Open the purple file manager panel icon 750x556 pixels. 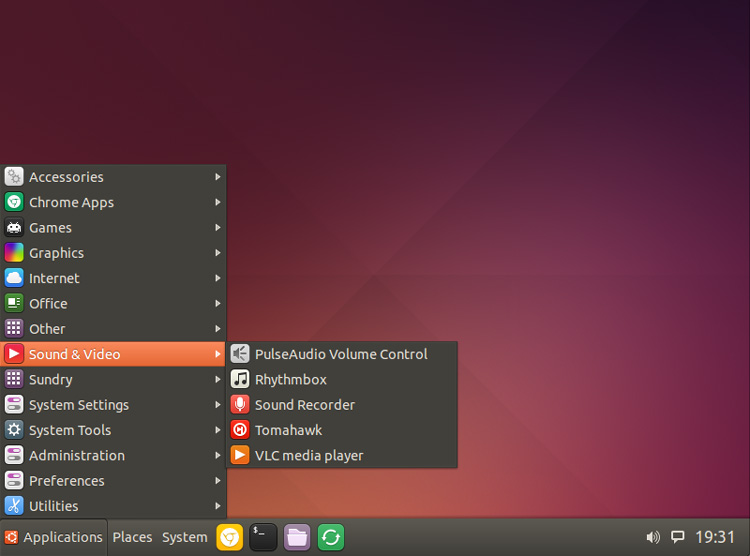coord(297,537)
